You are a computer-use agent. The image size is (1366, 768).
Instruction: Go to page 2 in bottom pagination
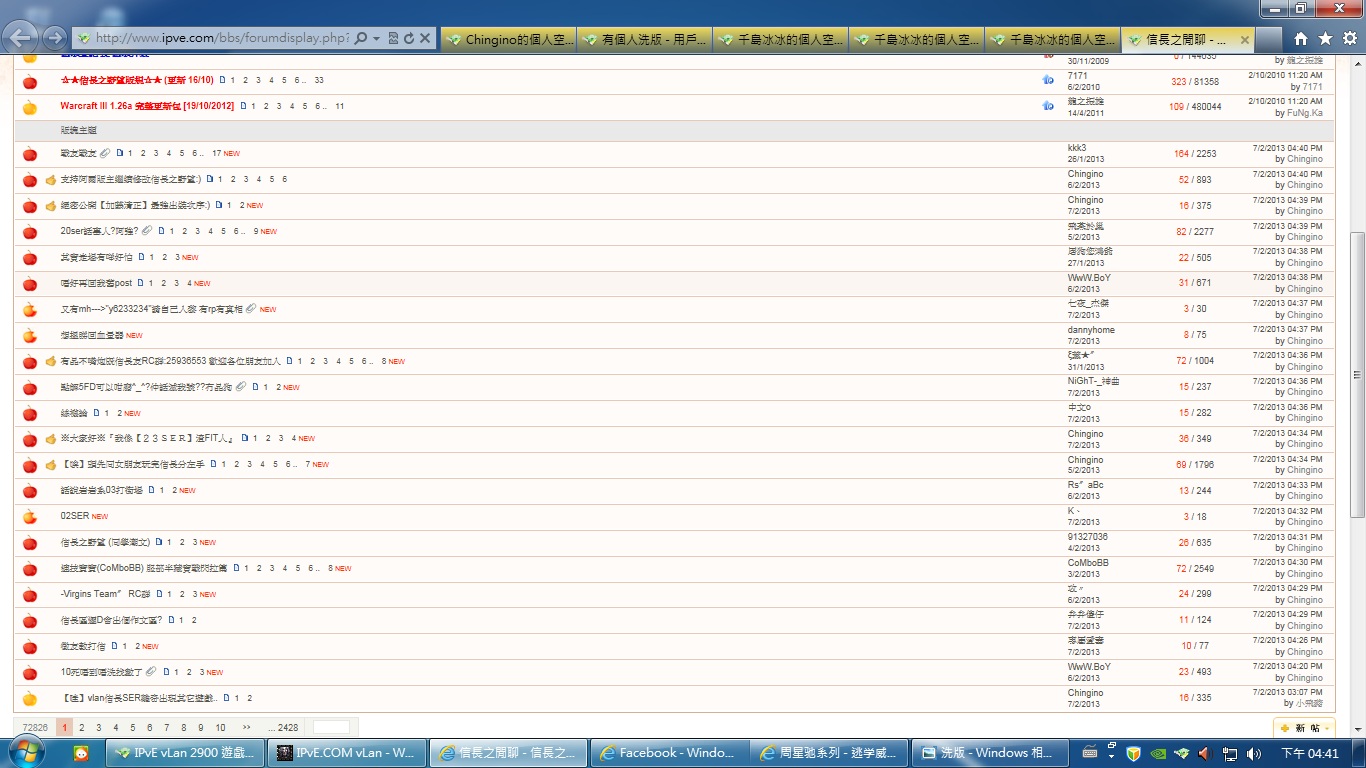[82, 728]
